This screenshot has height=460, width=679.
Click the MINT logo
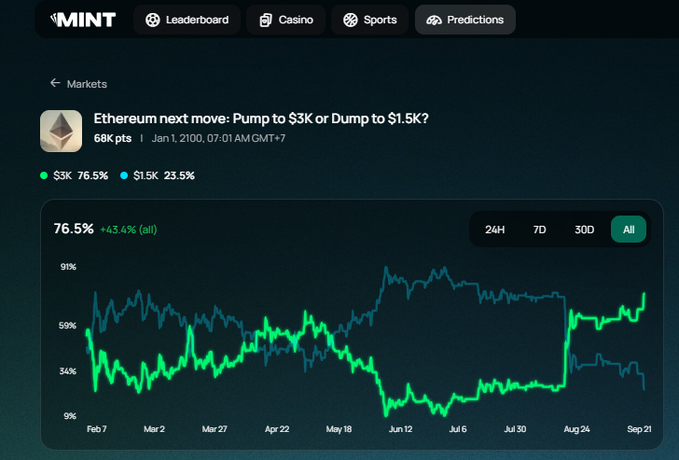(83, 19)
